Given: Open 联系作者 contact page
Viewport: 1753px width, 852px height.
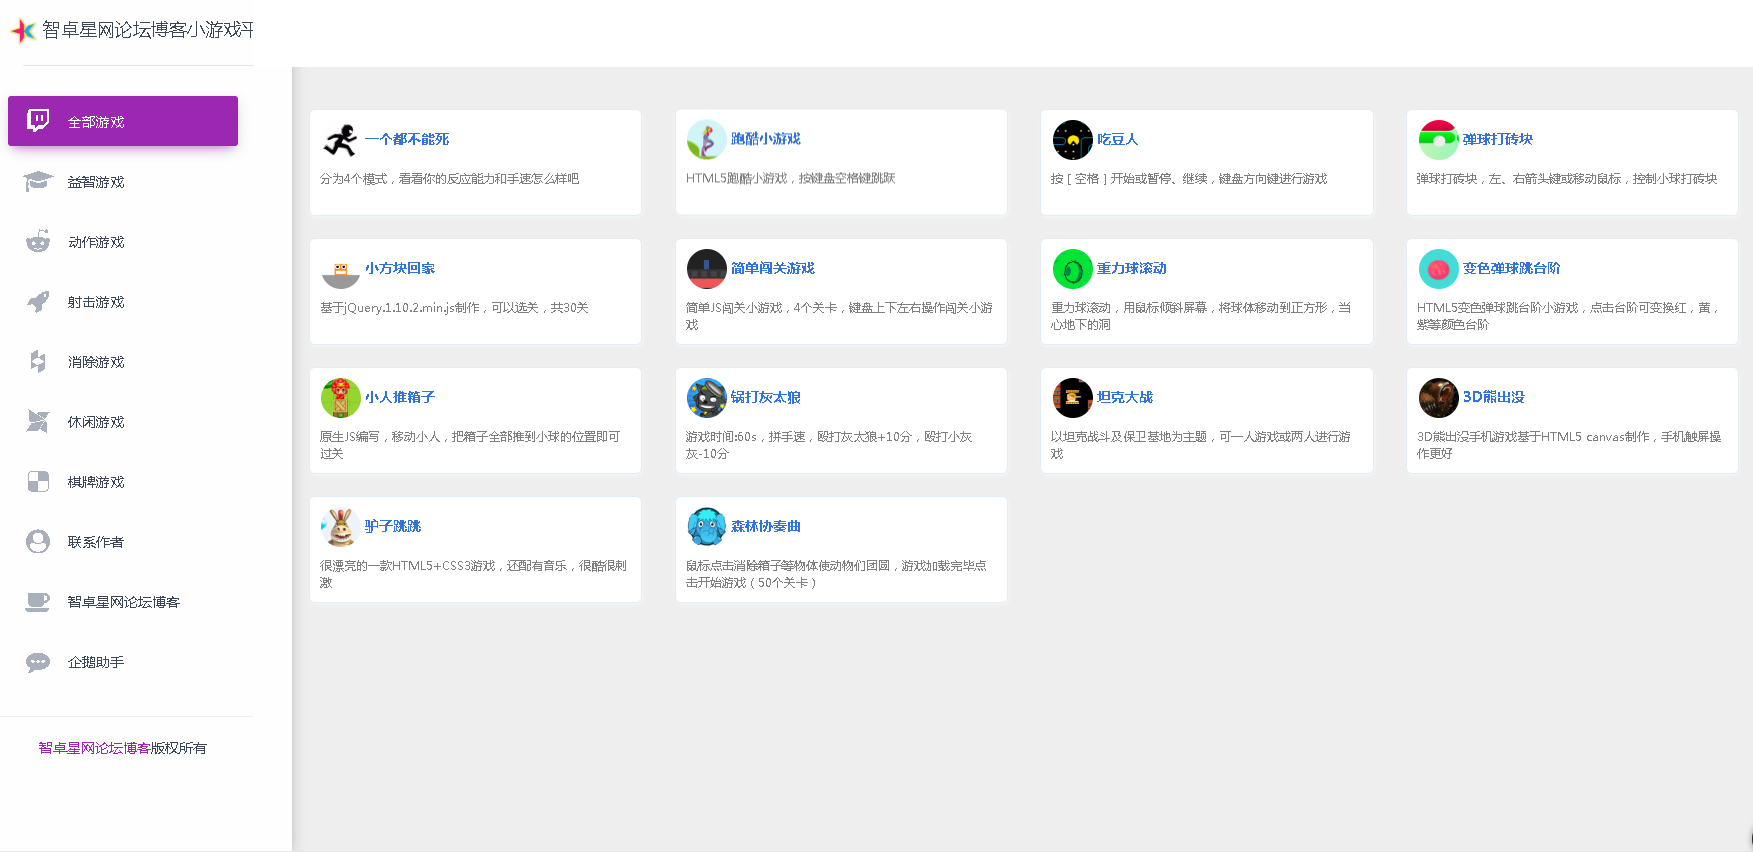Looking at the screenshot, I should click(x=96, y=542).
